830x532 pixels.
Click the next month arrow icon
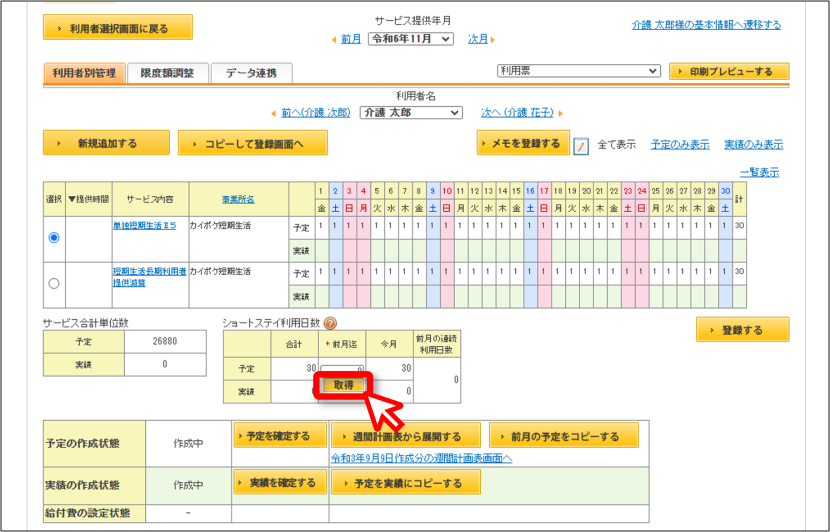[493, 40]
